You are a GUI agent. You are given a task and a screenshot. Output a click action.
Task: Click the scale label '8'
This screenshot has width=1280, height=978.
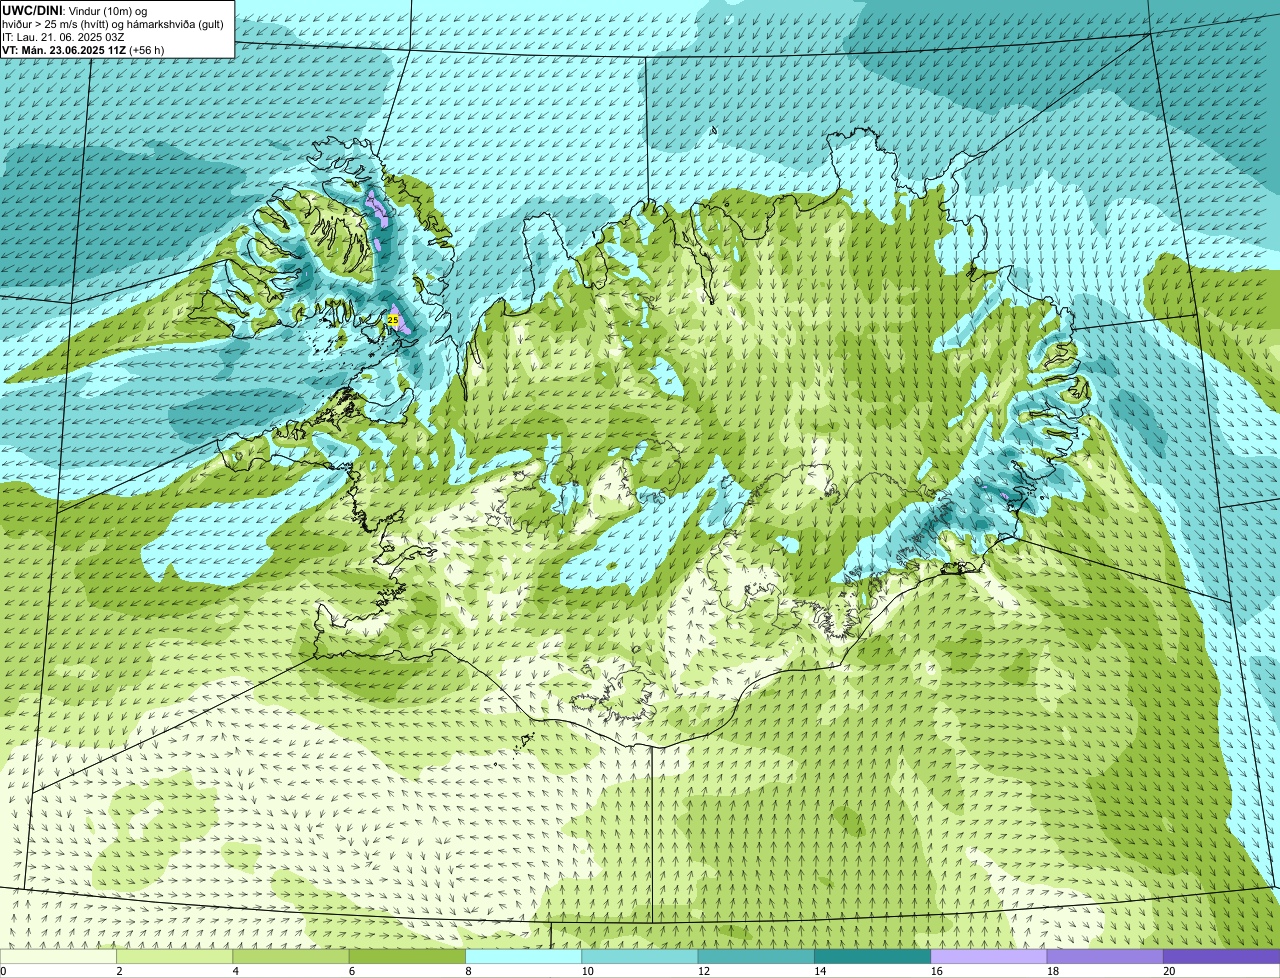468,971
